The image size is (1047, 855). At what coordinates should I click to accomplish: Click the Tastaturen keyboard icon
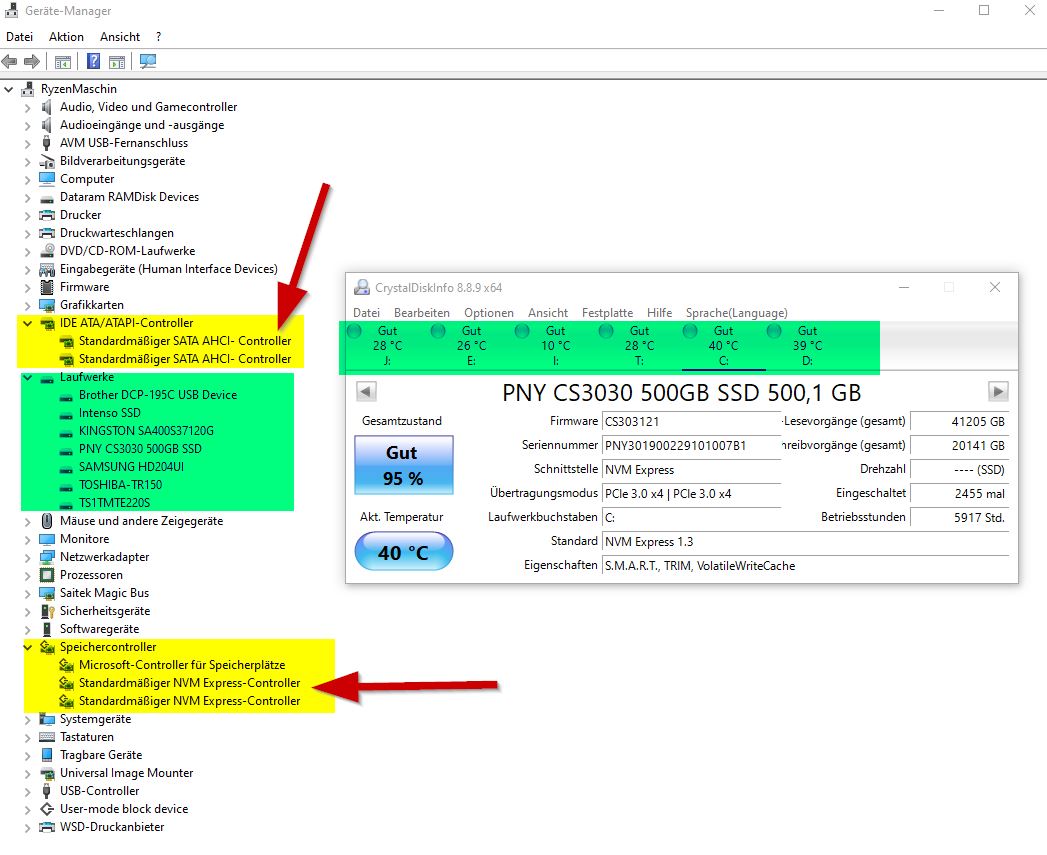[x=47, y=737]
